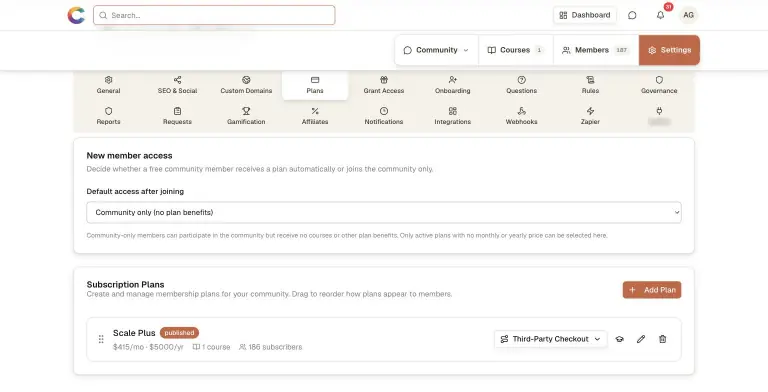
Task: Open the Dashboard button
Action: pyautogui.click(x=585, y=15)
